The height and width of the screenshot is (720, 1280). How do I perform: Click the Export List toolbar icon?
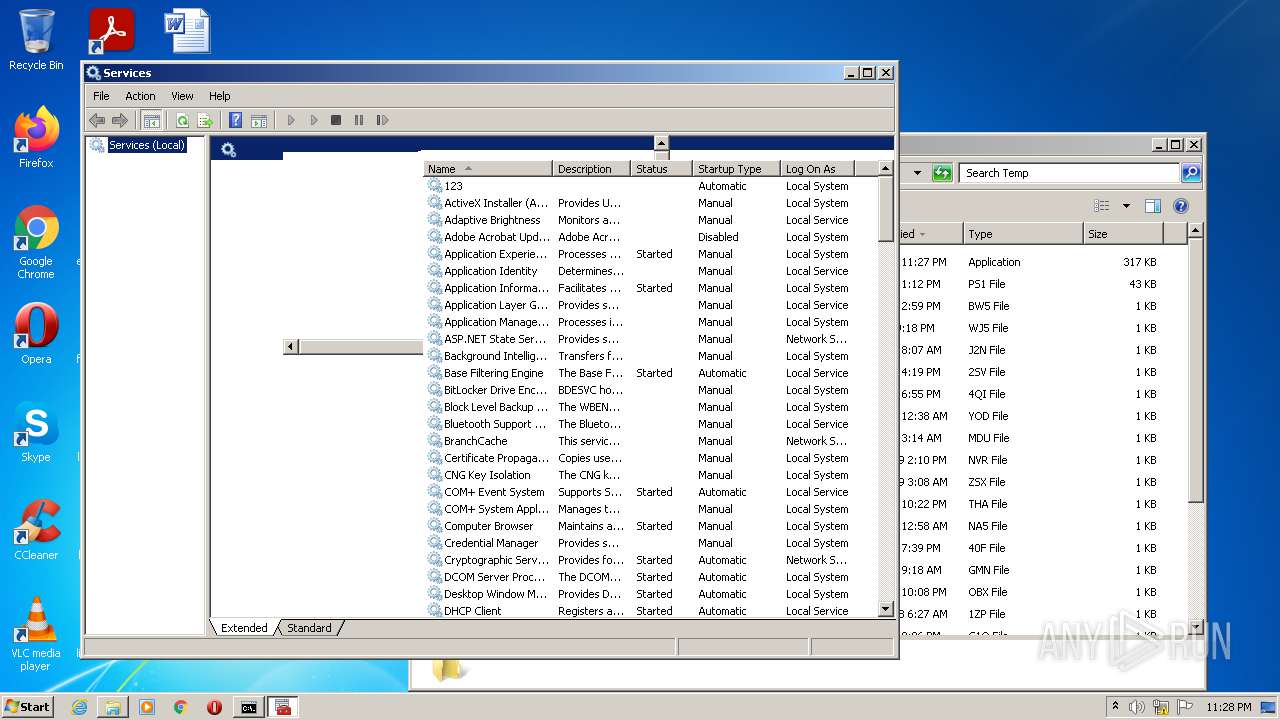tap(205, 120)
